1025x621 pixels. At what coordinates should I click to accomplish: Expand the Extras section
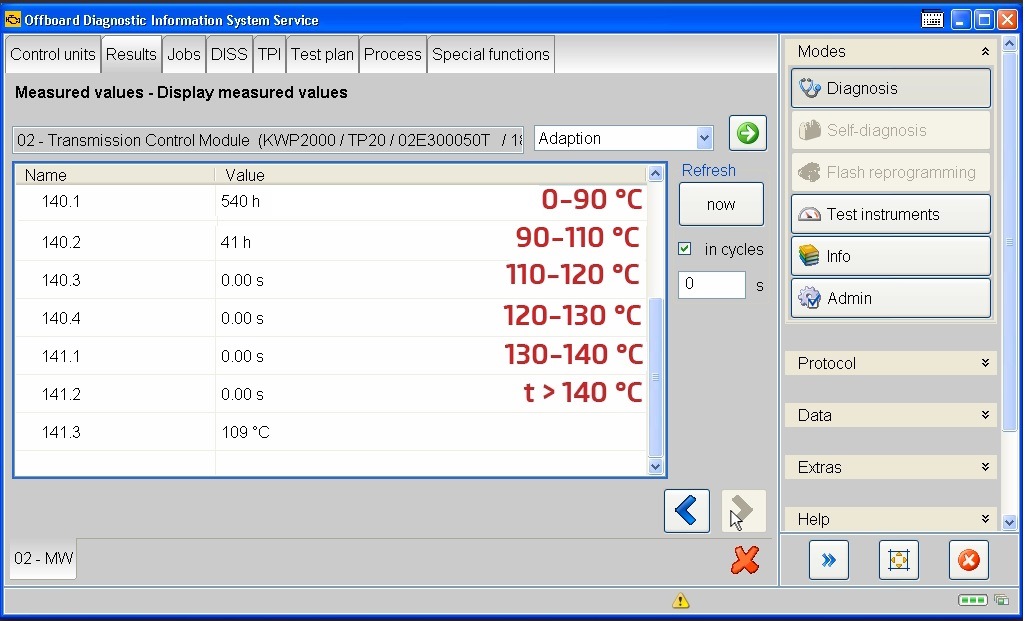pyautogui.click(x=890, y=467)
